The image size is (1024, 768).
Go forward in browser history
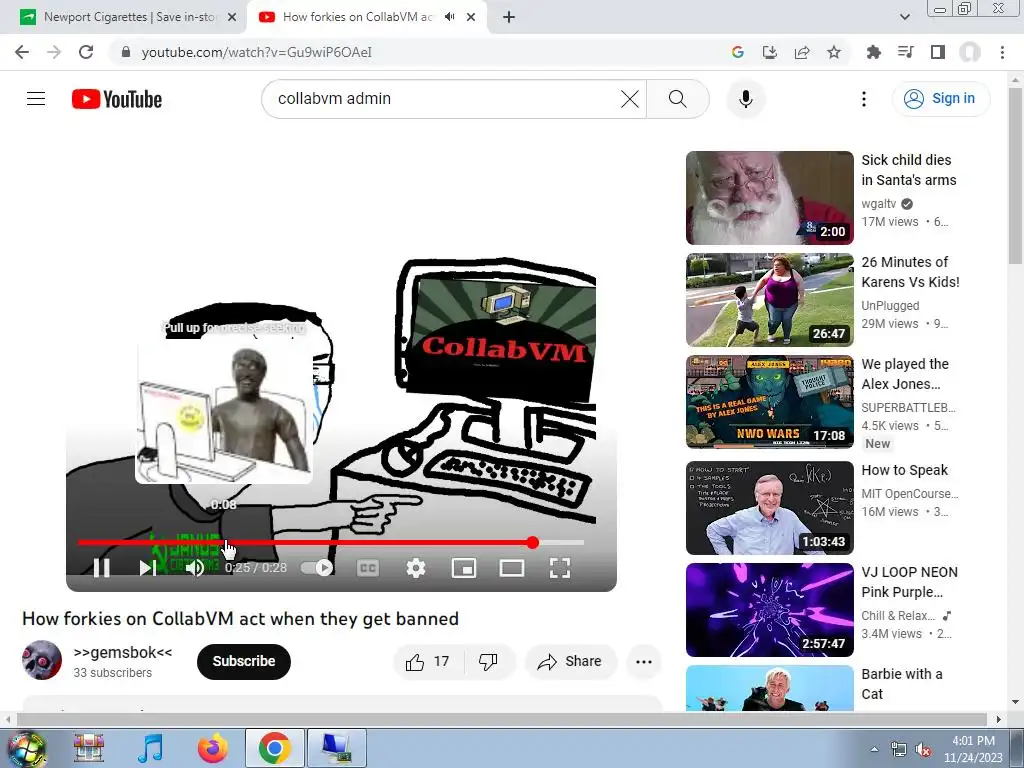click(54, 52)
